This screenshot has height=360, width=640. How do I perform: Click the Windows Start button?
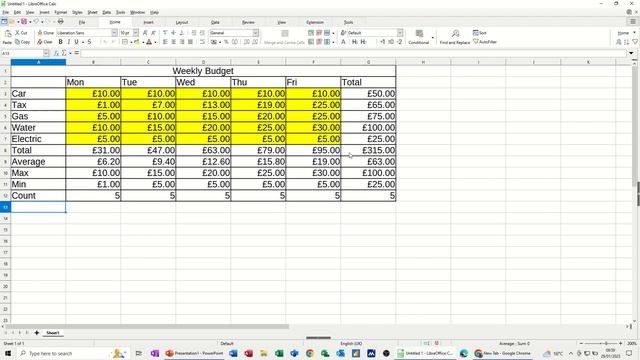point(8,353)
